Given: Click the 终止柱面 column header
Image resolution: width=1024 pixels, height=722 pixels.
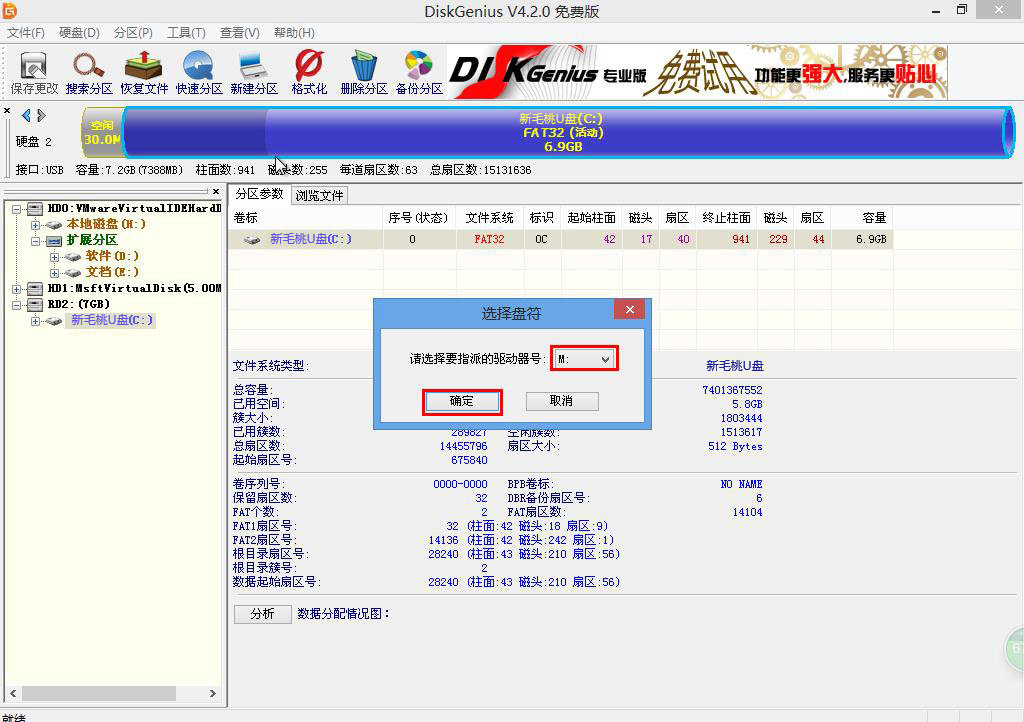Looking at the screenshot, I should coord(726,218).
